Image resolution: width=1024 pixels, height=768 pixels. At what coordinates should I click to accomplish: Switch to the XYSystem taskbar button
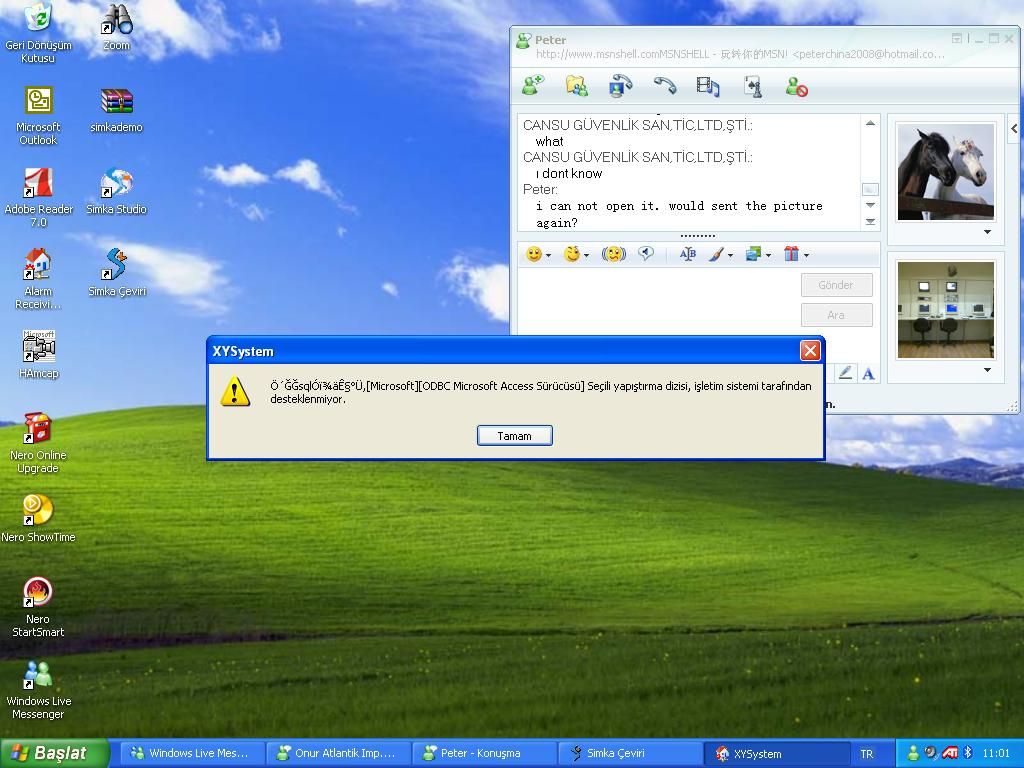[x=776, y=753]
